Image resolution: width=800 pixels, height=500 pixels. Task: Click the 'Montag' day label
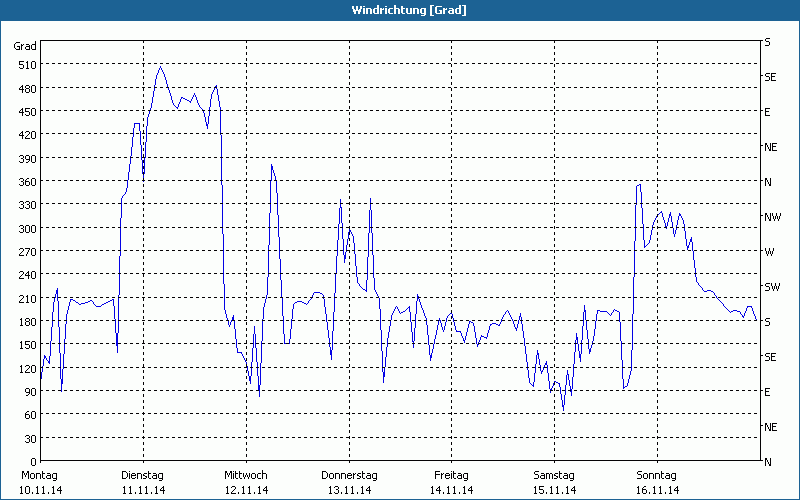click(x=39, y=476)
